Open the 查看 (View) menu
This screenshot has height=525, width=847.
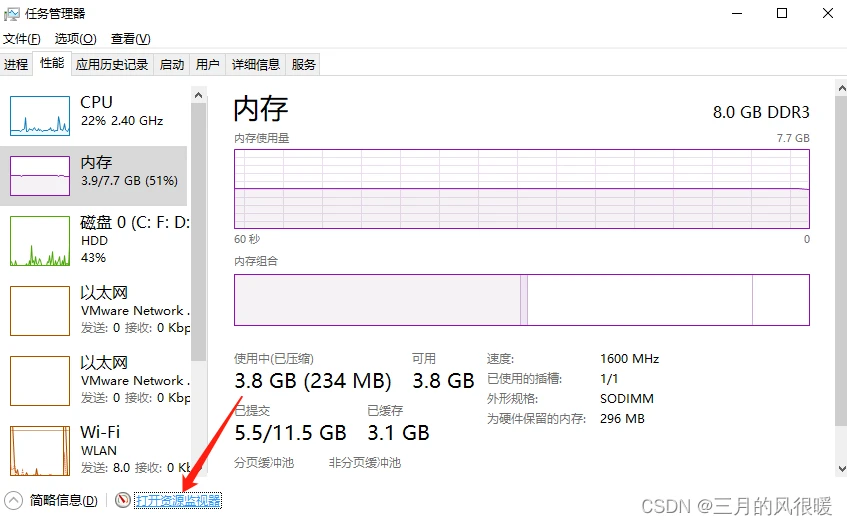point(130,39)
